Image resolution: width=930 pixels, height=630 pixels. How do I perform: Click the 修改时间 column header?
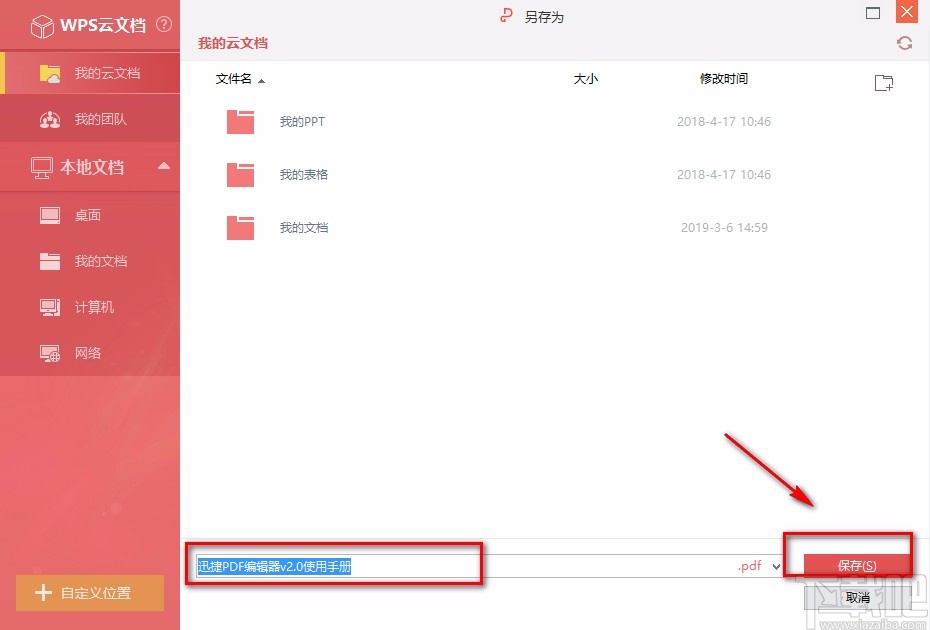click(x=724, y=78)
